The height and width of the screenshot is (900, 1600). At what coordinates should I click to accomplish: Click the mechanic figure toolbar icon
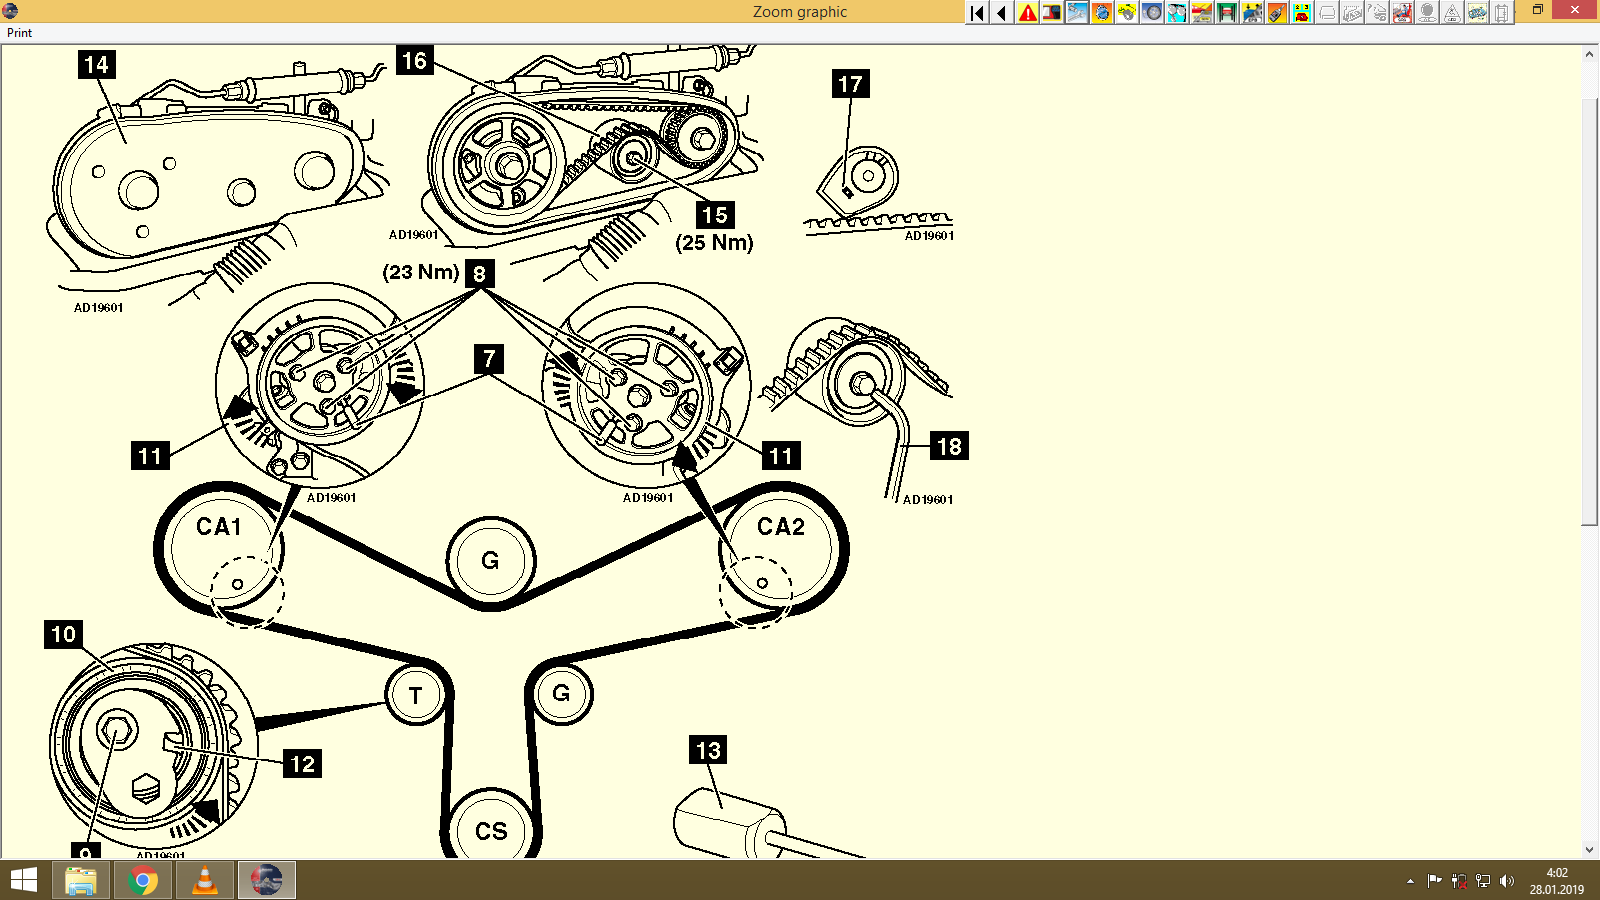click(x=1402, y=13)
